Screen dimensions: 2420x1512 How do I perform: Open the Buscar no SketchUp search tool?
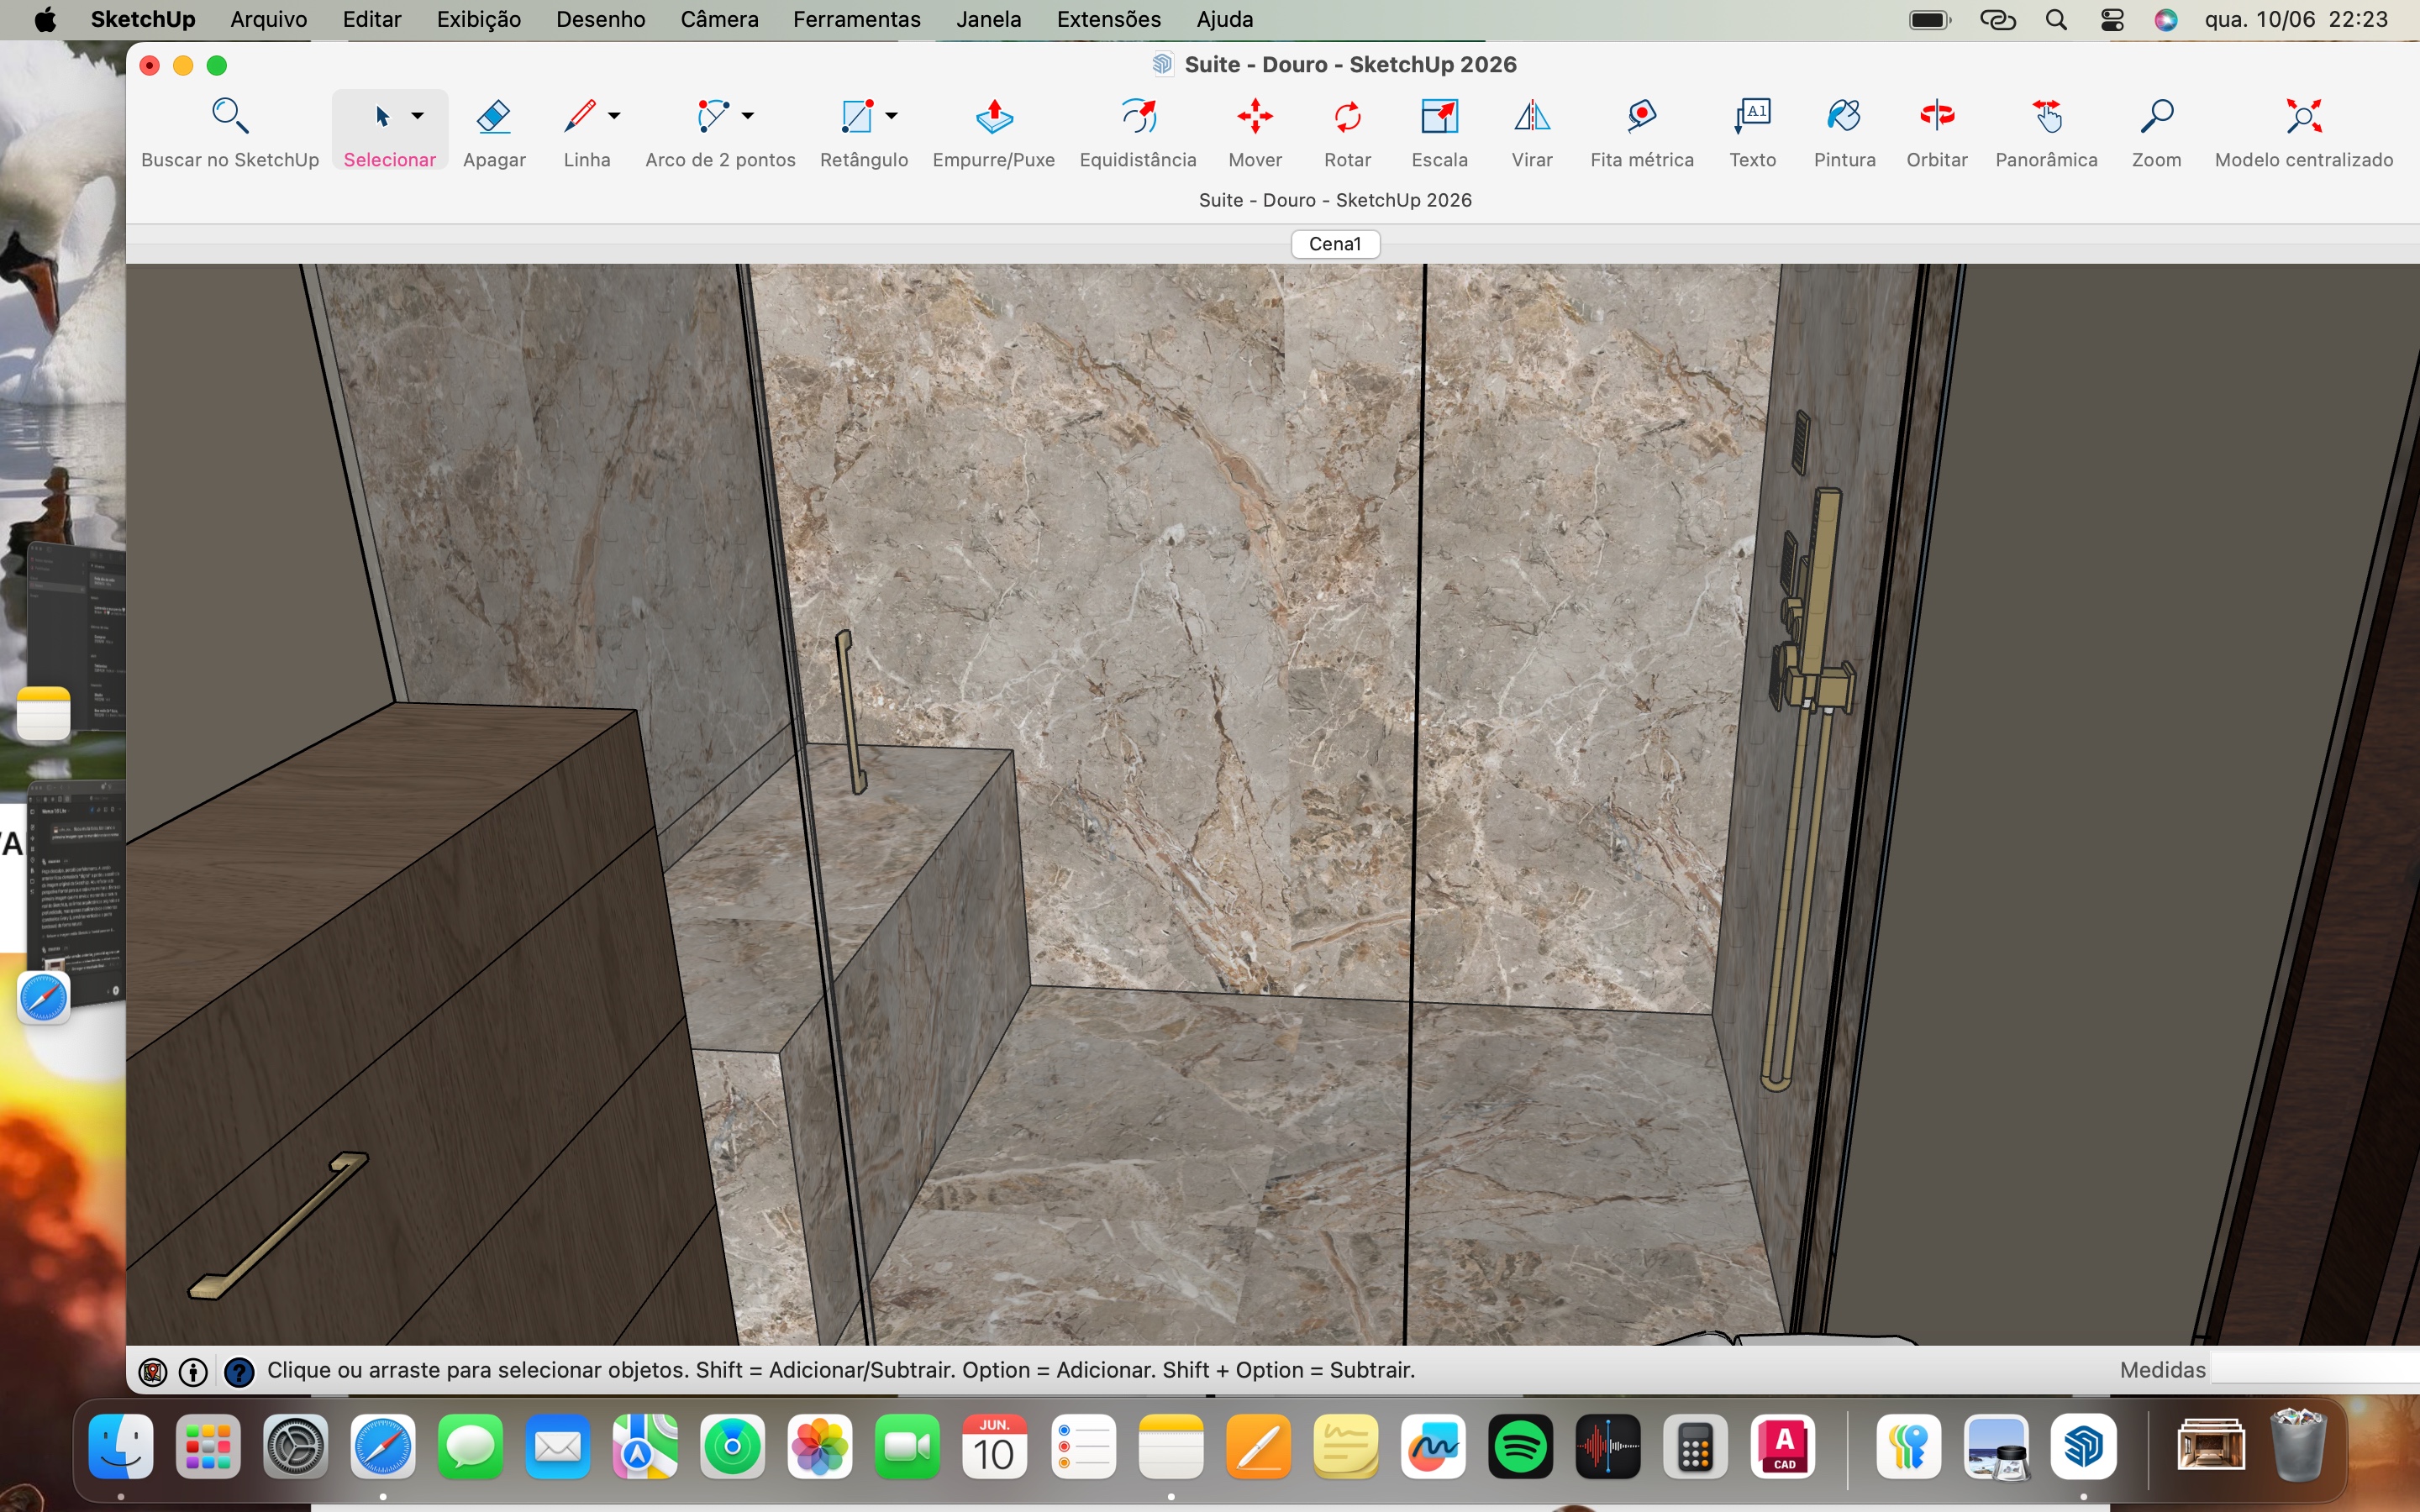[230, 132]
